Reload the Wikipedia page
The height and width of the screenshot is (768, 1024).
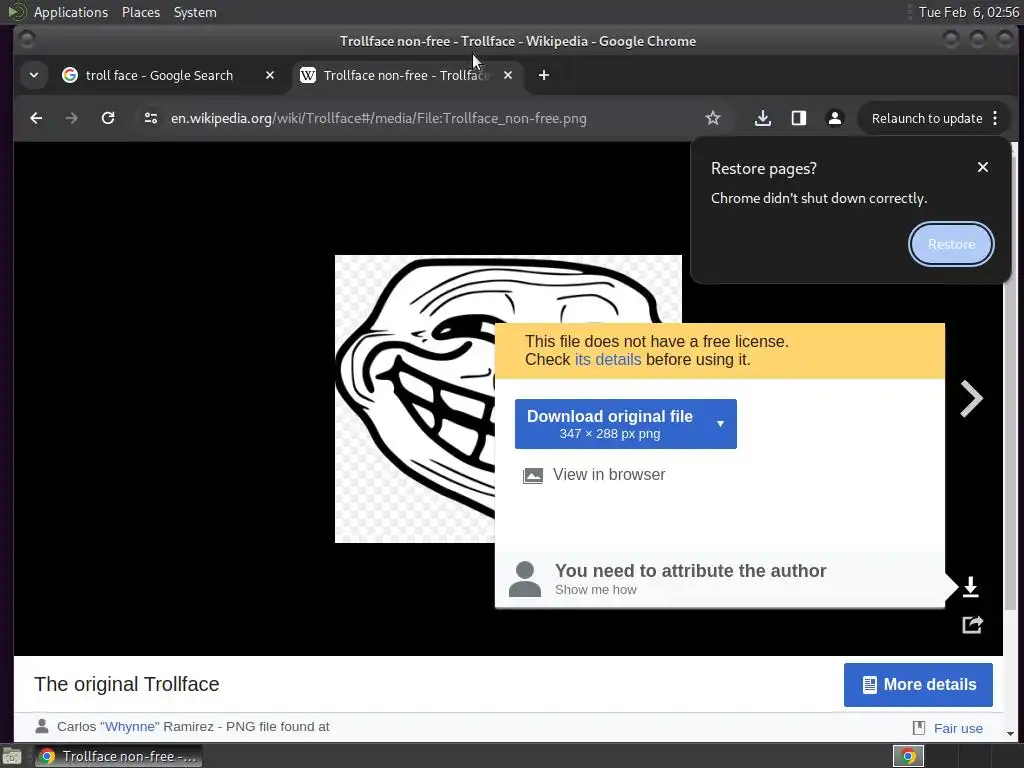click(x=108, y=118)
